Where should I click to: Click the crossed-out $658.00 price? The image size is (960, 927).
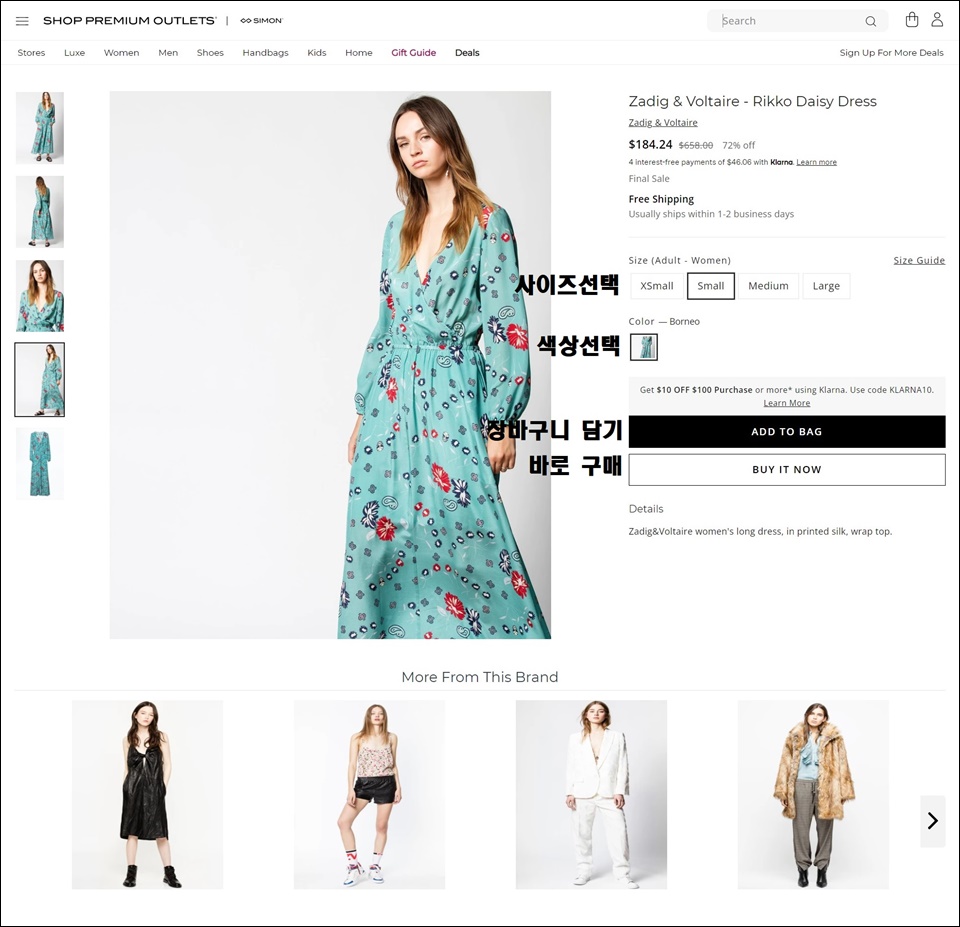pos(696,145)
